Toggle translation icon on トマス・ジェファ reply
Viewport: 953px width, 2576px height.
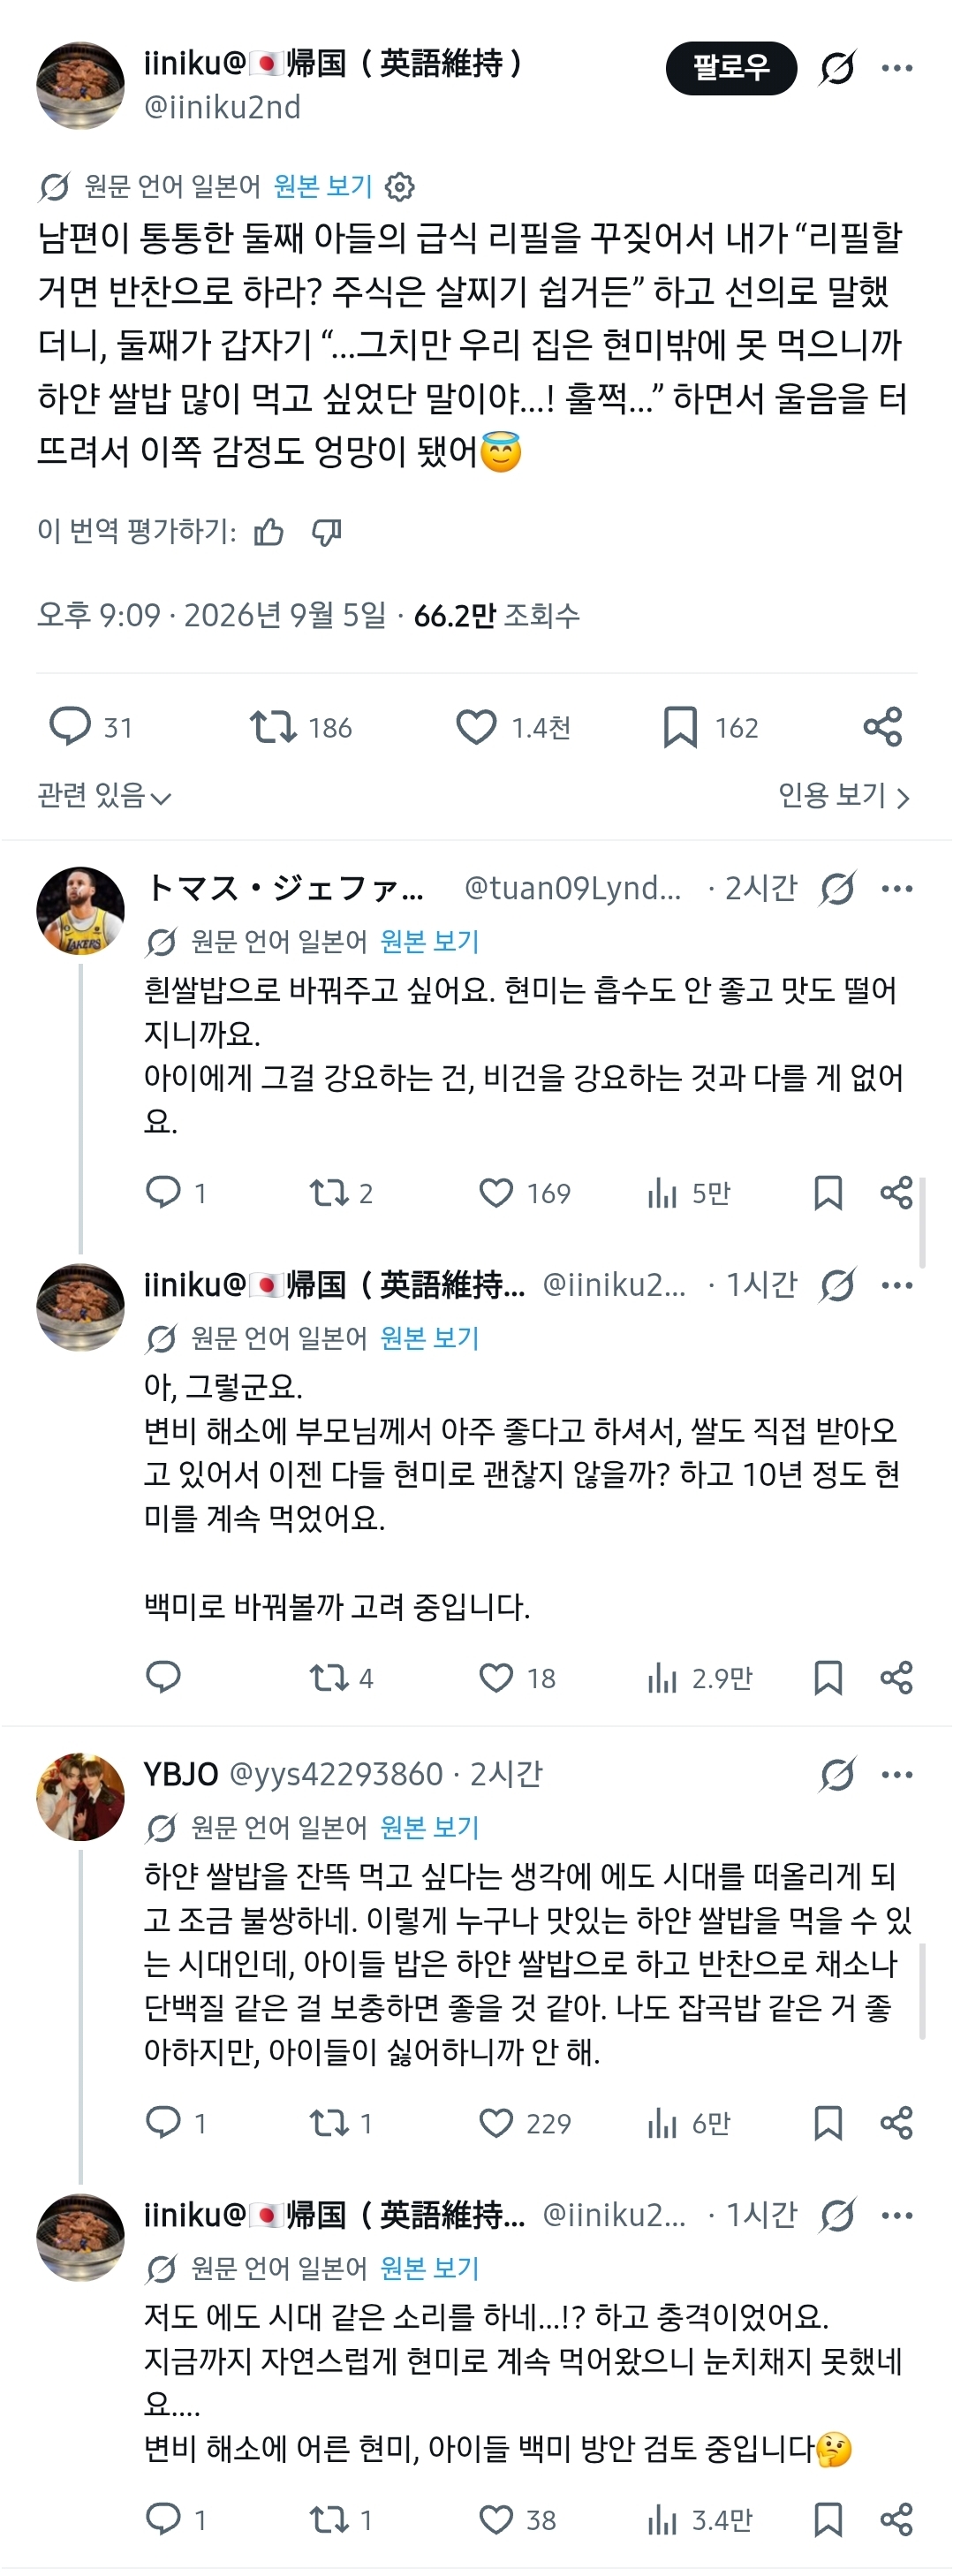(x=837, y=888)
